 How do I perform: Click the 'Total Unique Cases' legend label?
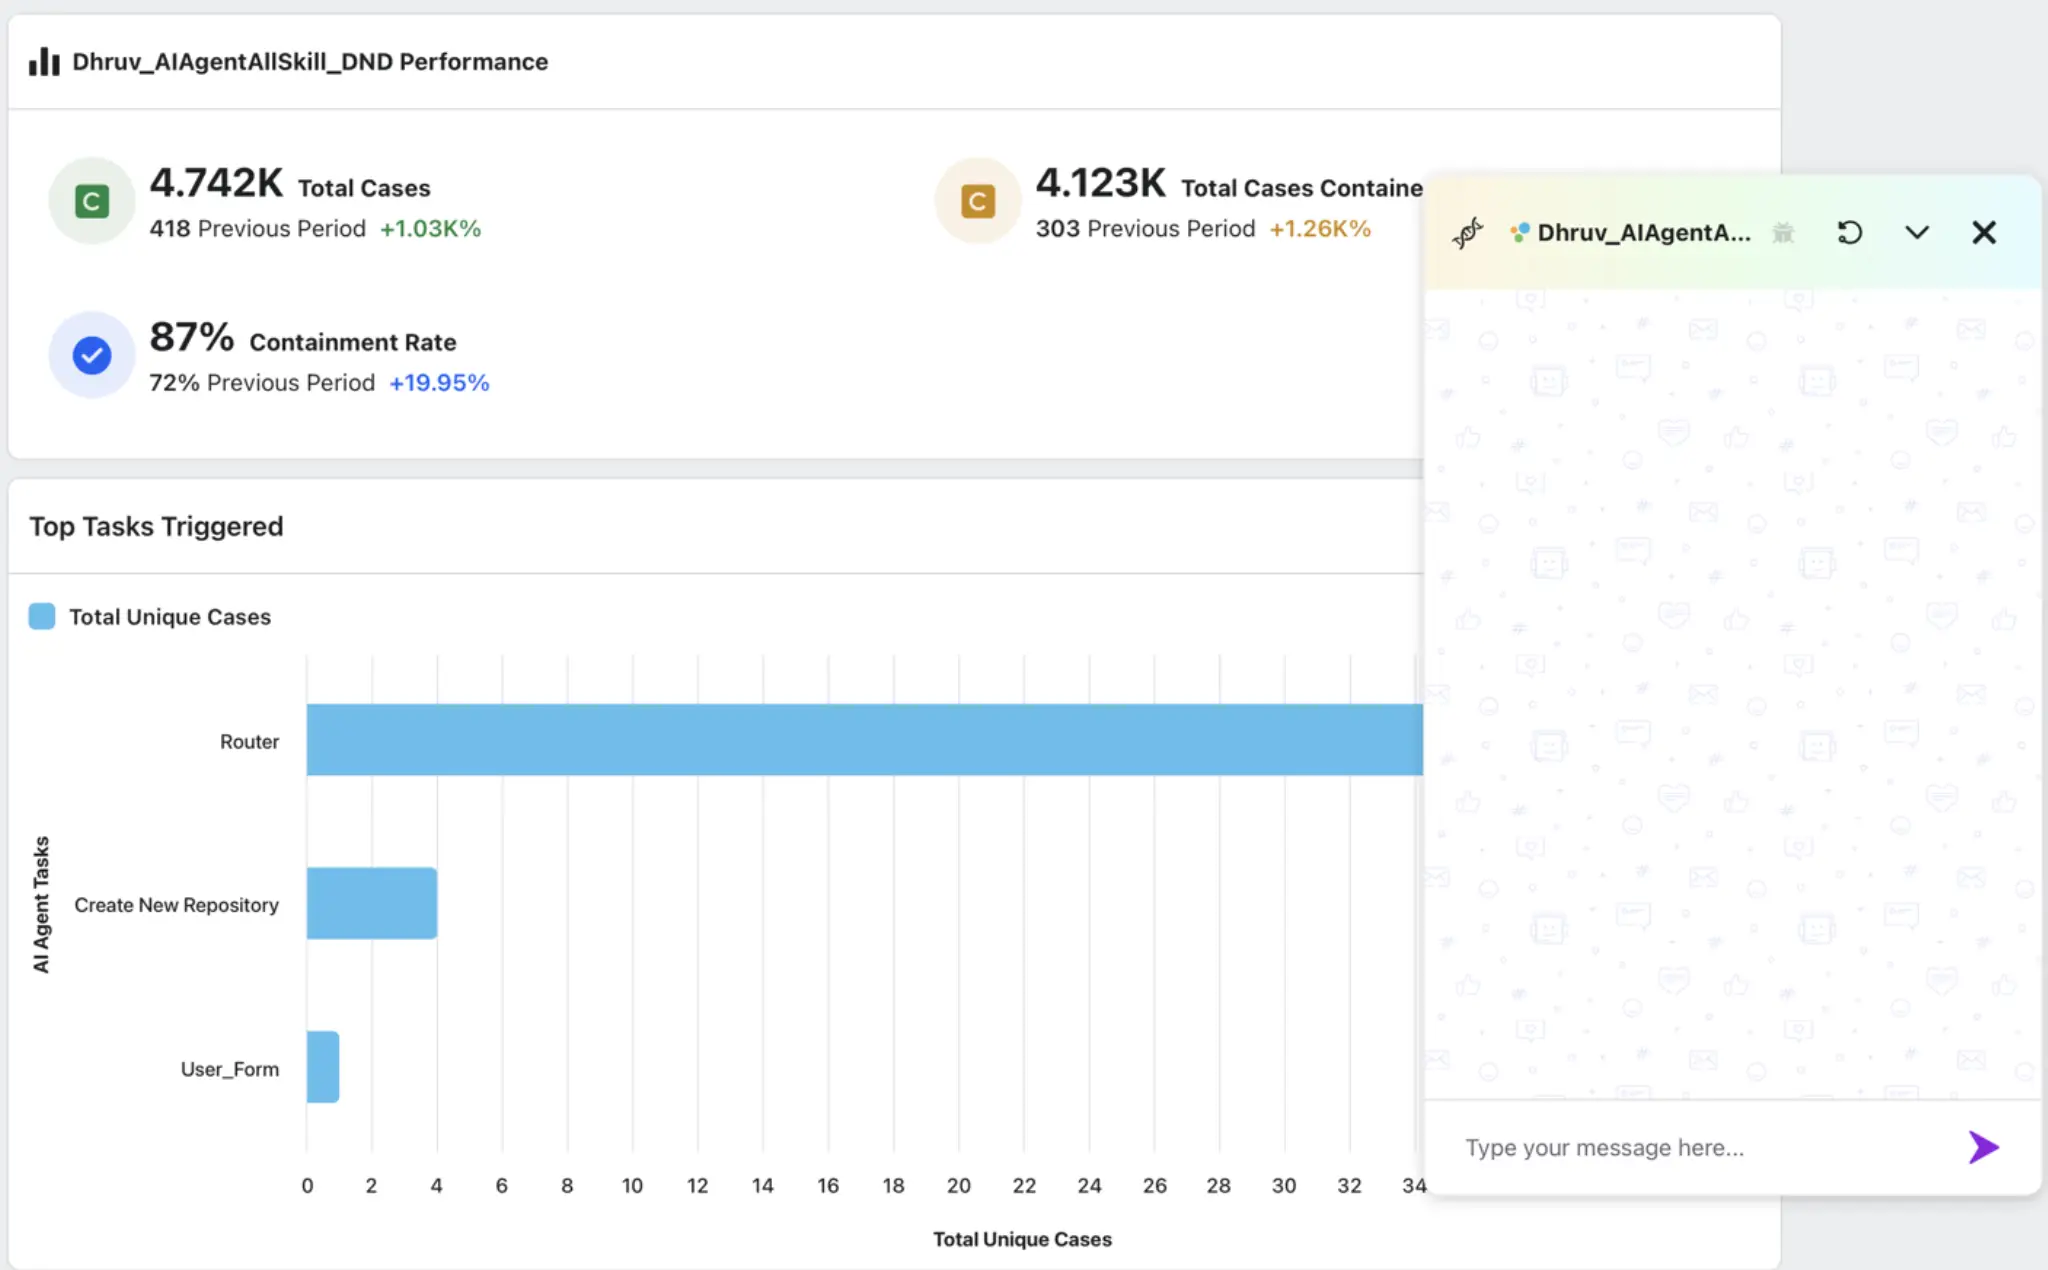pyautogui.click(x=170, y=617)
